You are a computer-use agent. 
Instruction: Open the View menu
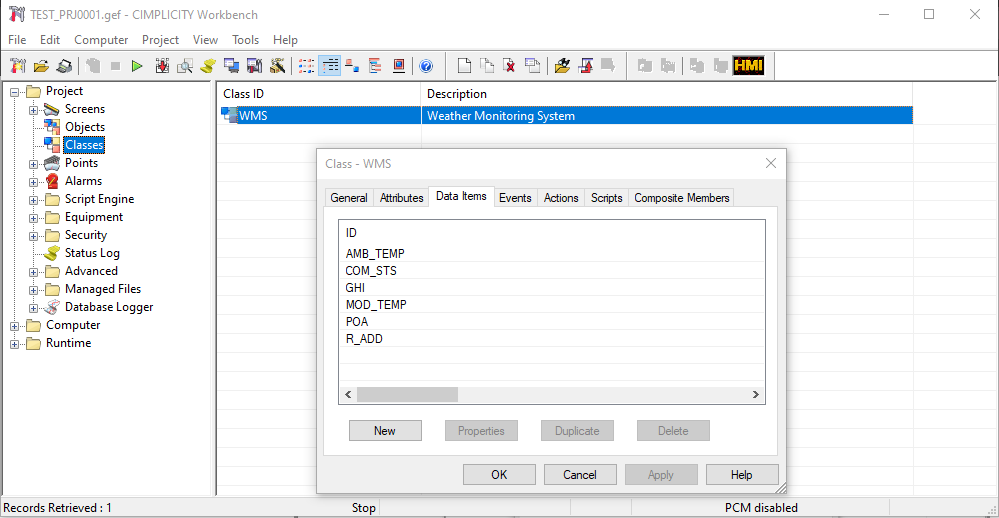205,40
